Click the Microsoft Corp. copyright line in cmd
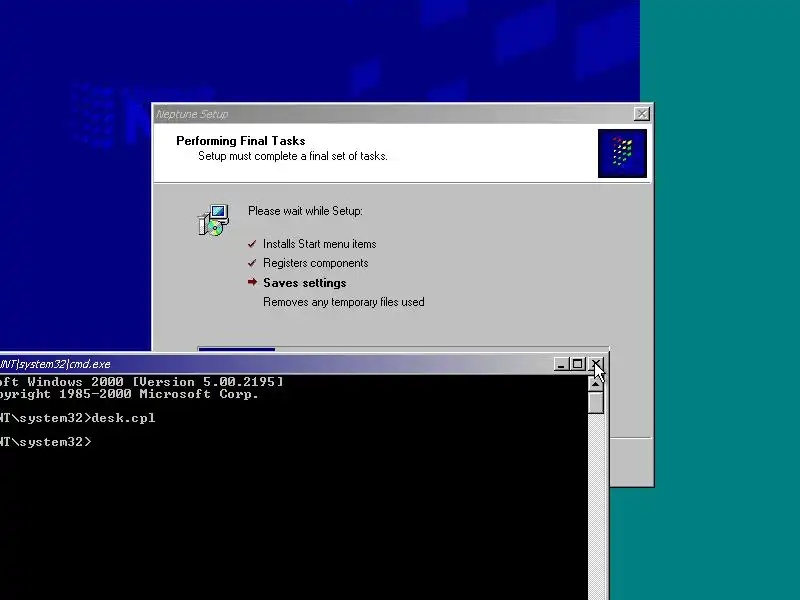The width and height of the screenshot is (800, 600). click(129, 394)
